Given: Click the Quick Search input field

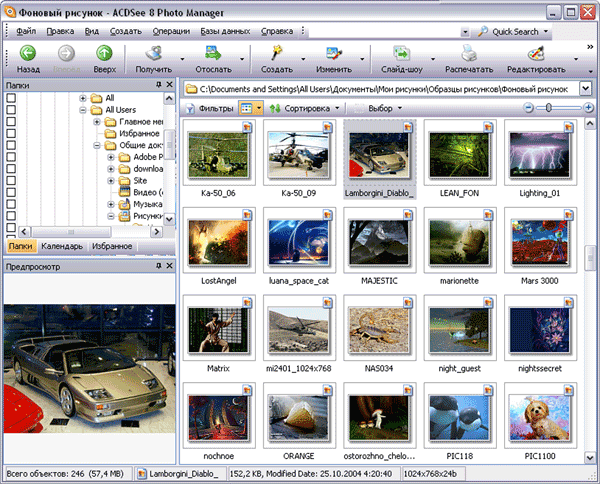Looking at the screenshot, I should 384,32.
